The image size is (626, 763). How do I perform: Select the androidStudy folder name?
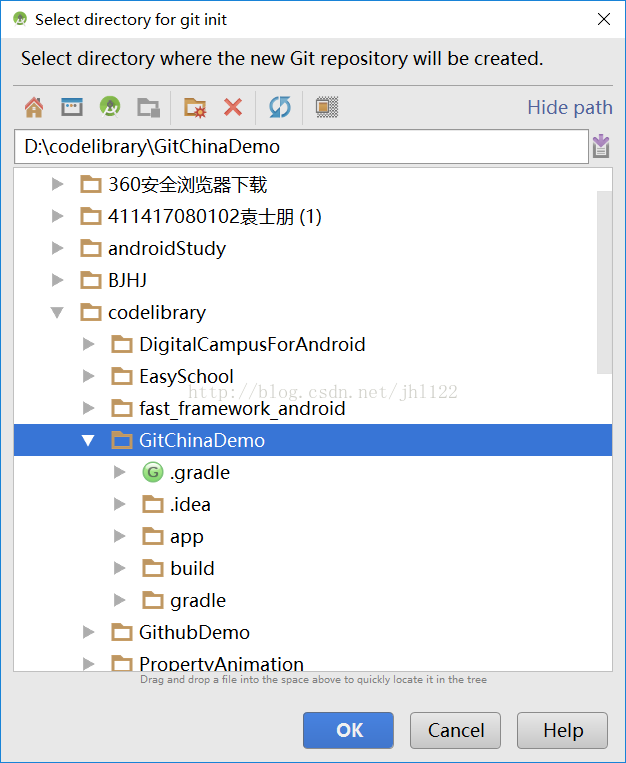point(167,249)
